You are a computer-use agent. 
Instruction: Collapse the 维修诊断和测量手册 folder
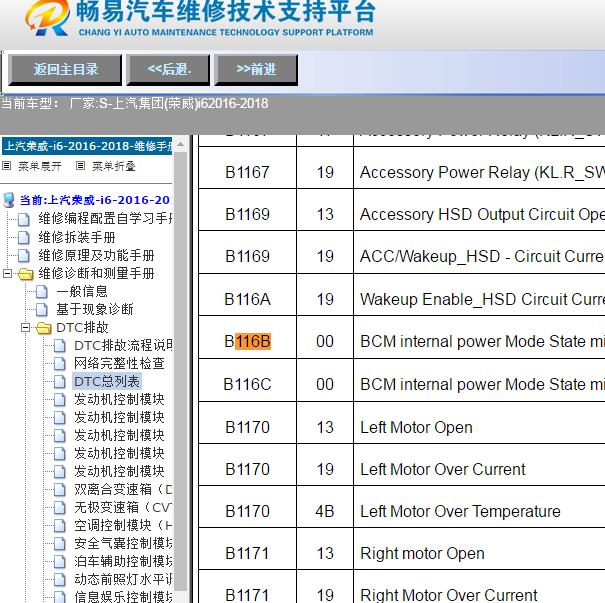click(x=7, y=274)
